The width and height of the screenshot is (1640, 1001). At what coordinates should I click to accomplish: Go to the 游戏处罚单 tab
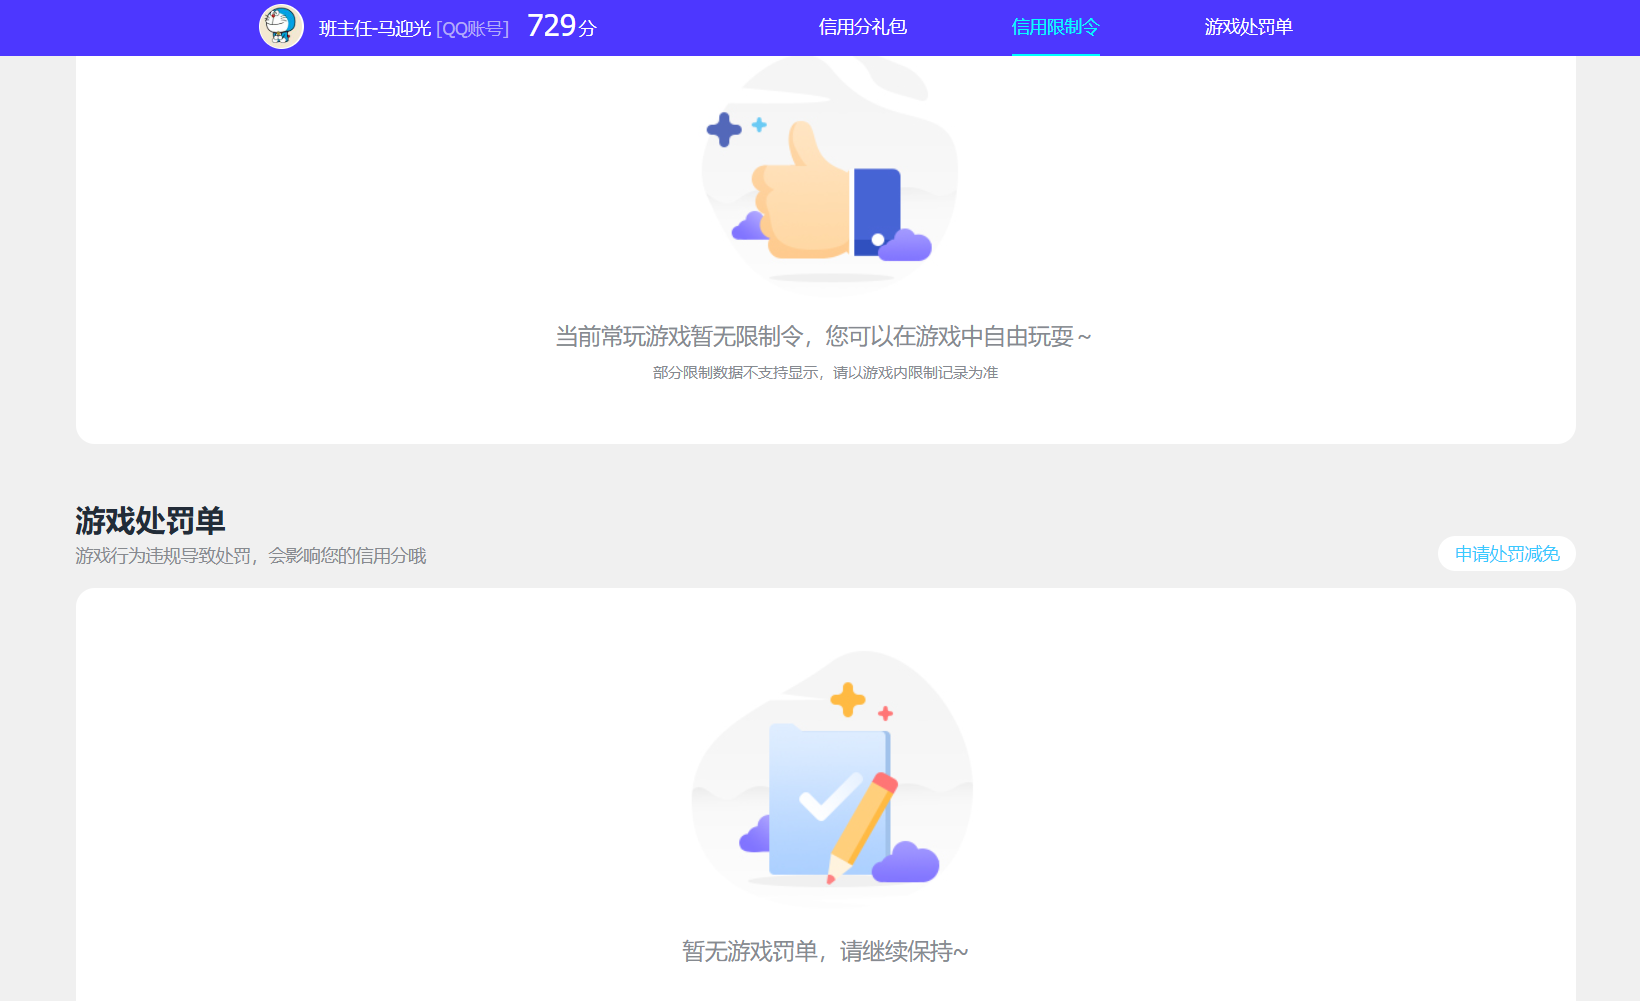coord(1248,27)
